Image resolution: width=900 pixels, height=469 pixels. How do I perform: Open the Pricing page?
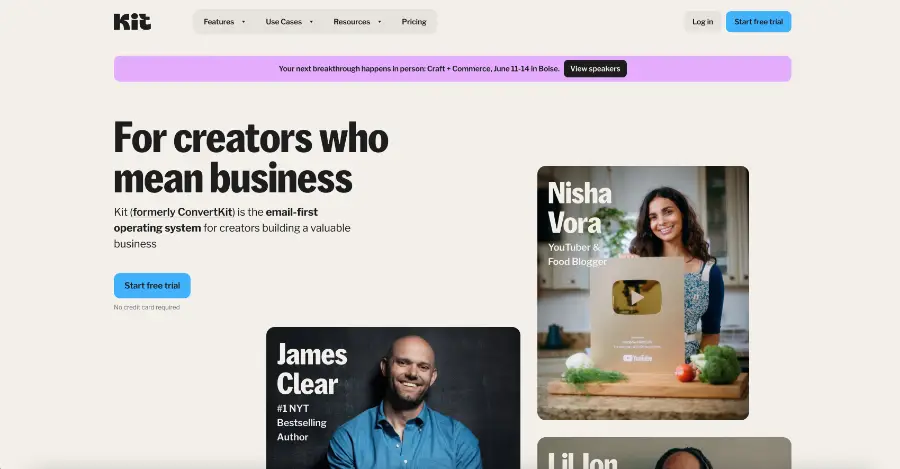(x=414, y=22)
